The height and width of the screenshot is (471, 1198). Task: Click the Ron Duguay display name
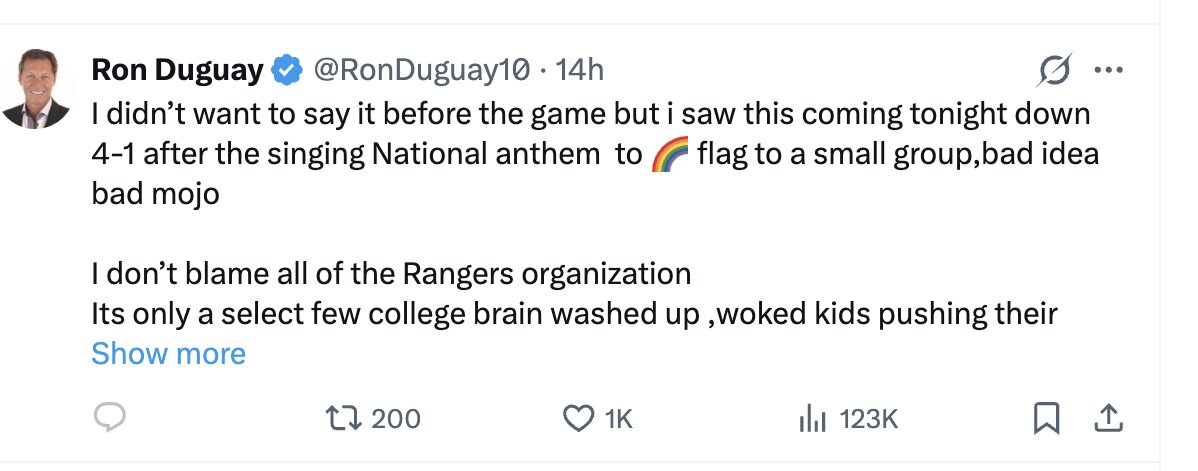[x=178, y=70]
